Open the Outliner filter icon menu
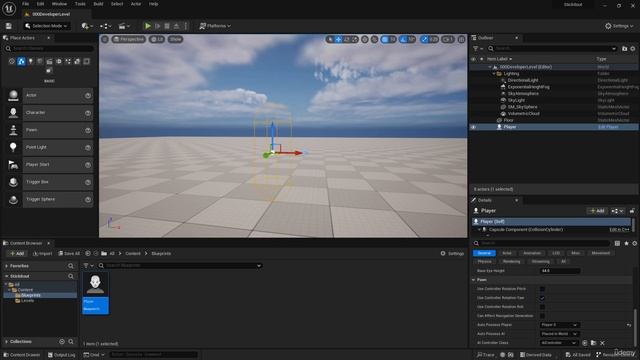The height and width of the screenshot is (360, 640). [x=477, y=49]
